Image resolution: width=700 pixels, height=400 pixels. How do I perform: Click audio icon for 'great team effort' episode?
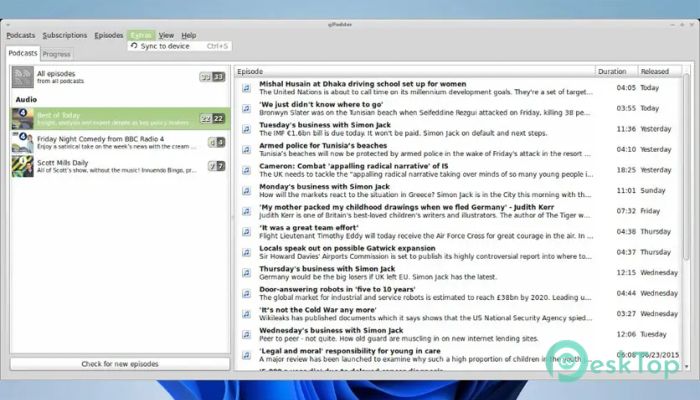(x=246, y=232)
